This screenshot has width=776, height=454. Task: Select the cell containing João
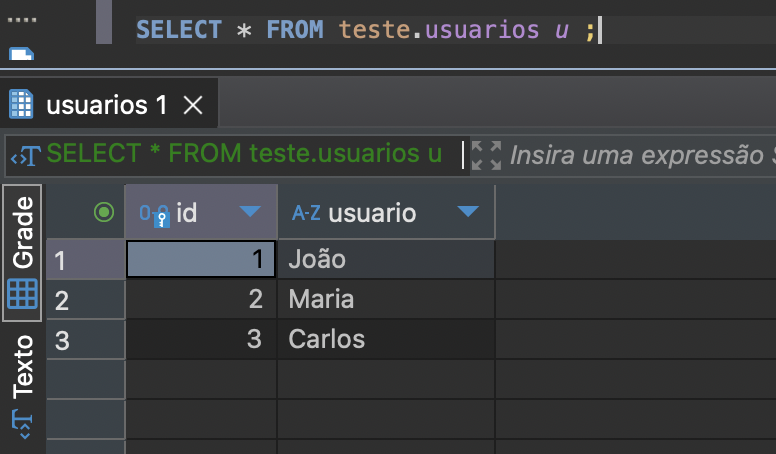click(x=387, y=259)
